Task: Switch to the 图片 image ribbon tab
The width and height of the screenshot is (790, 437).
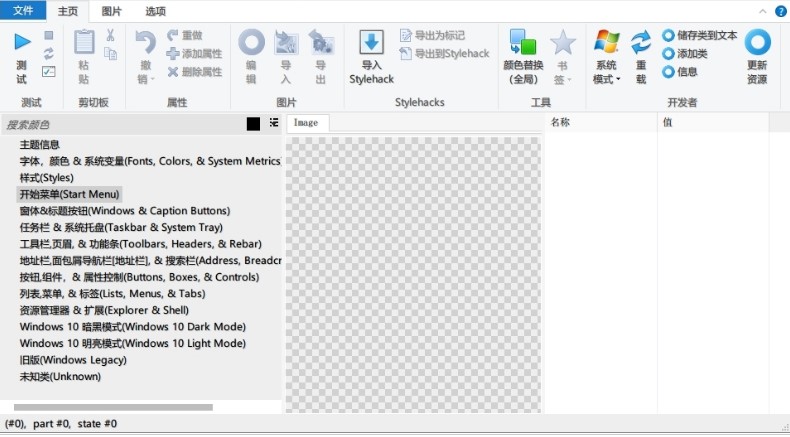Action: 111,11
